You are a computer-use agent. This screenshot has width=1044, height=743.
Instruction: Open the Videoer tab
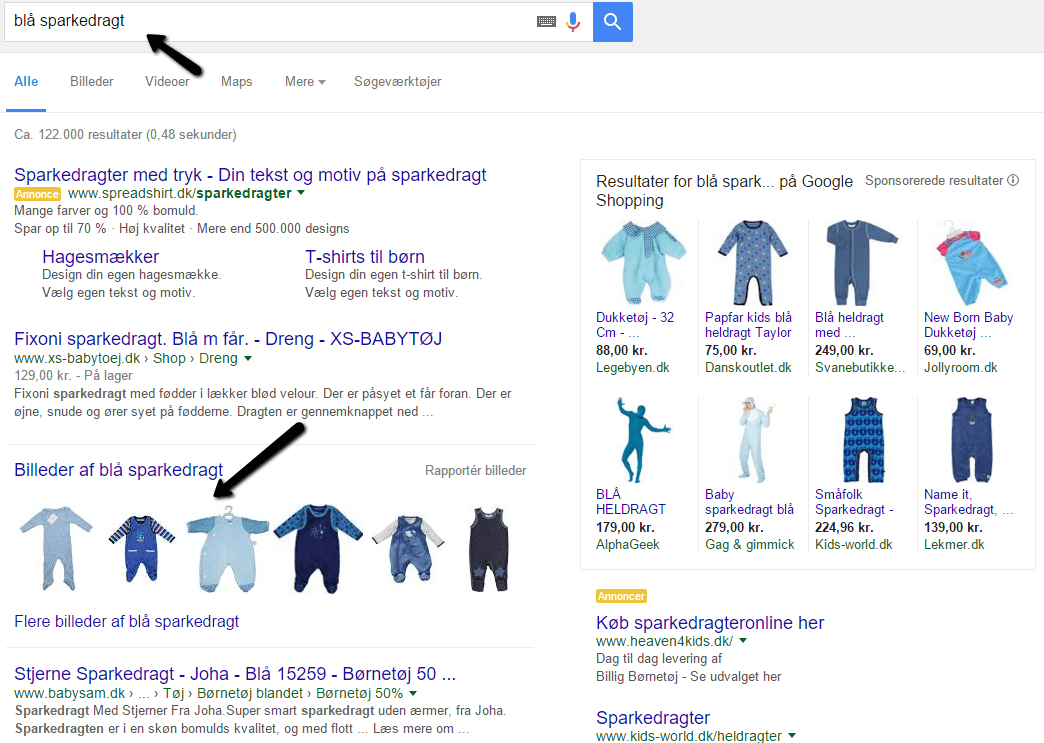(167, 82)
